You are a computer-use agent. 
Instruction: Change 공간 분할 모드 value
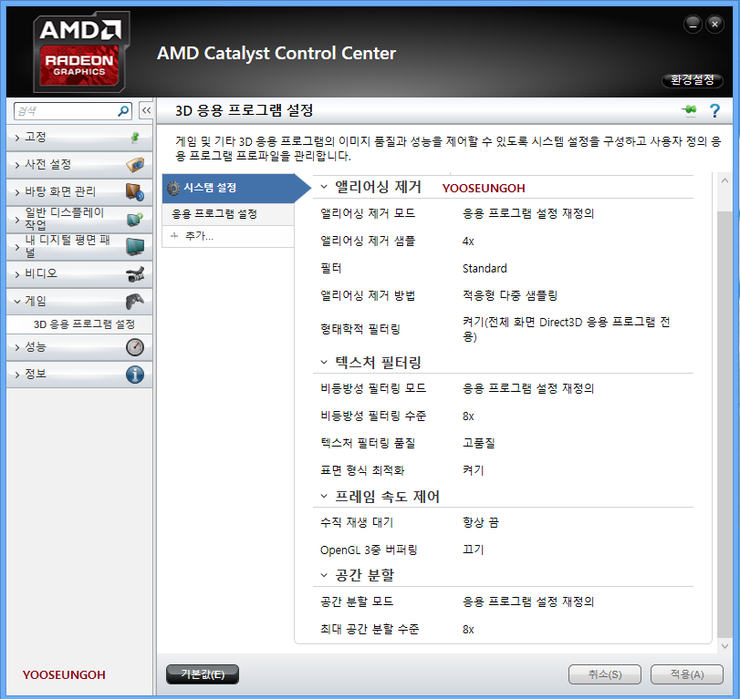point(528,602)
